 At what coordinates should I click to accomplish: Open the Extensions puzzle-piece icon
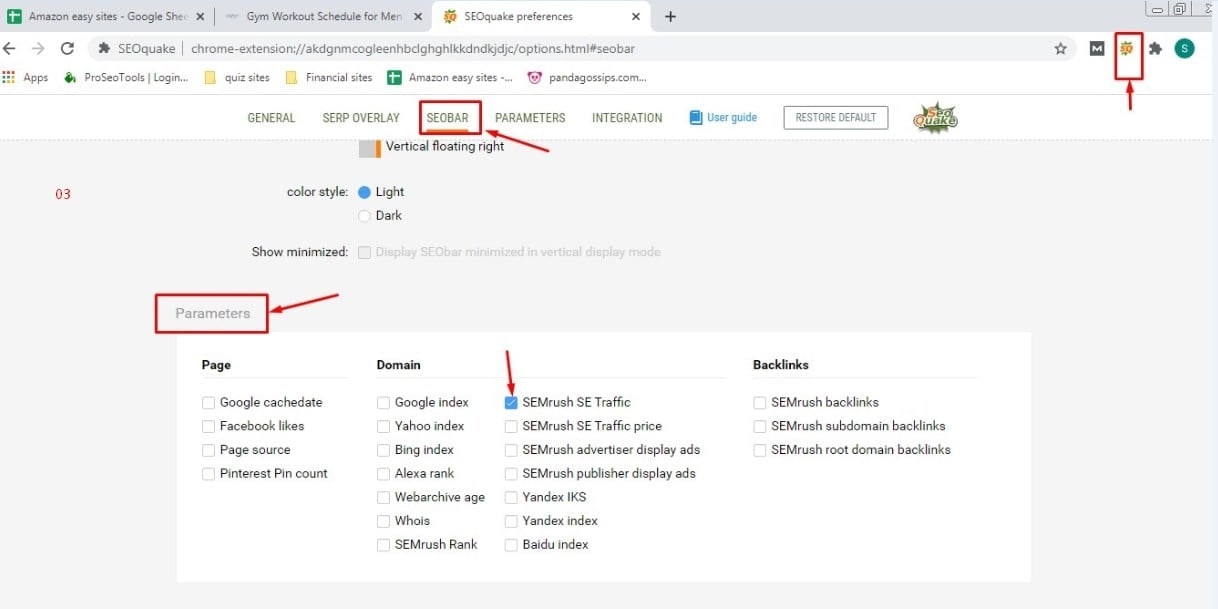tap(1155, 48)
